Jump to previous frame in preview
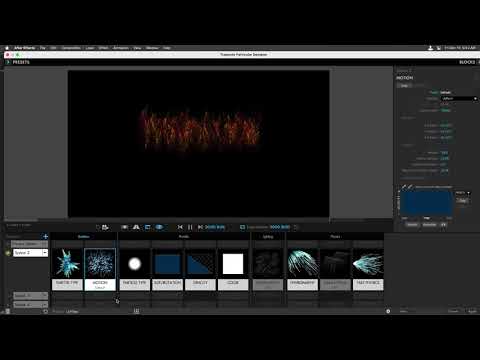 180,227
